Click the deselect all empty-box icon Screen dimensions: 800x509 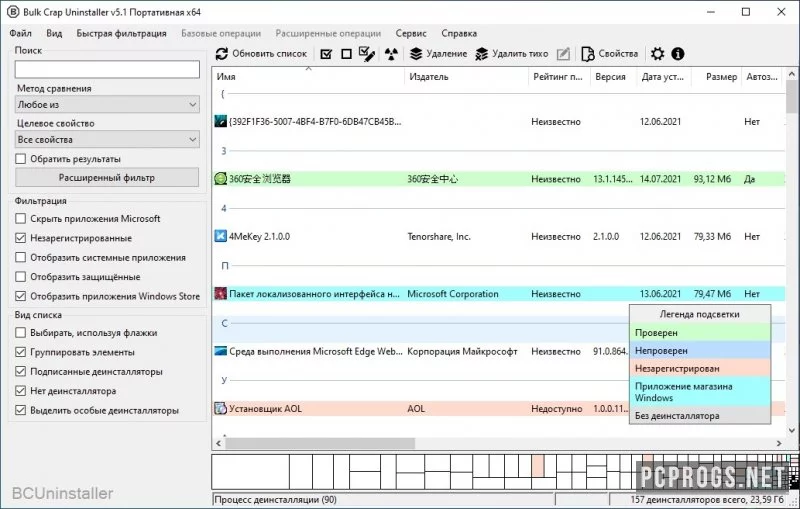tap(346, 54)
